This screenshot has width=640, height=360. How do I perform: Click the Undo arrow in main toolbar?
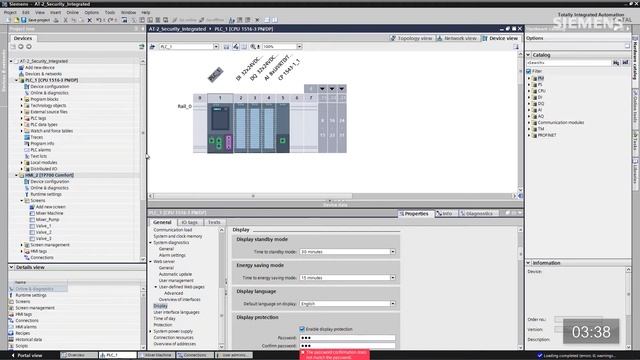point(98,20)
